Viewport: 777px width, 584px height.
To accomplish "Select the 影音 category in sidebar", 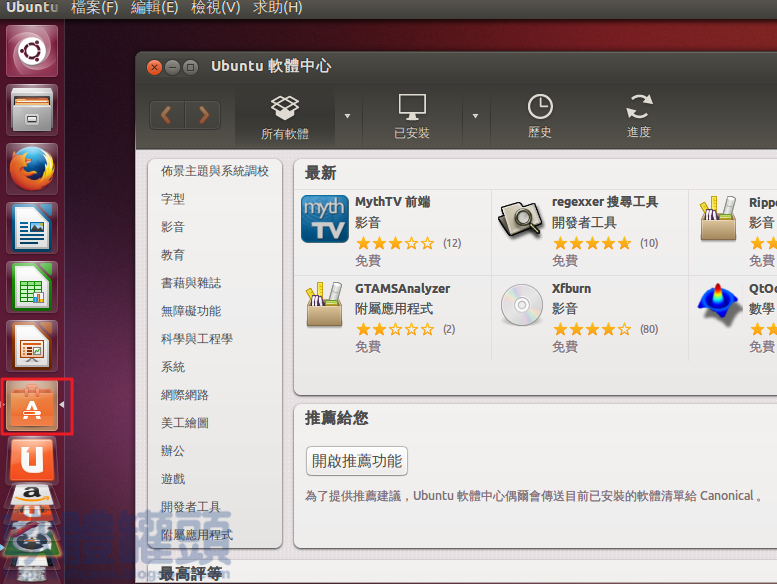I will [x=172, y=227].
